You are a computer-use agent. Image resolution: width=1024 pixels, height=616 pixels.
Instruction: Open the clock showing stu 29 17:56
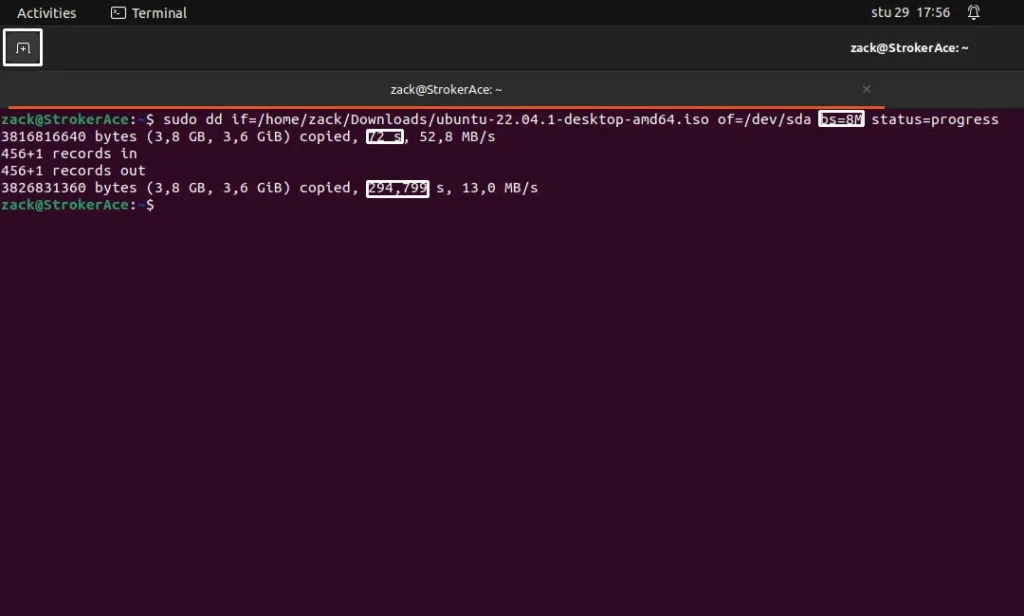pyautogui.click(x=910, y=12)
